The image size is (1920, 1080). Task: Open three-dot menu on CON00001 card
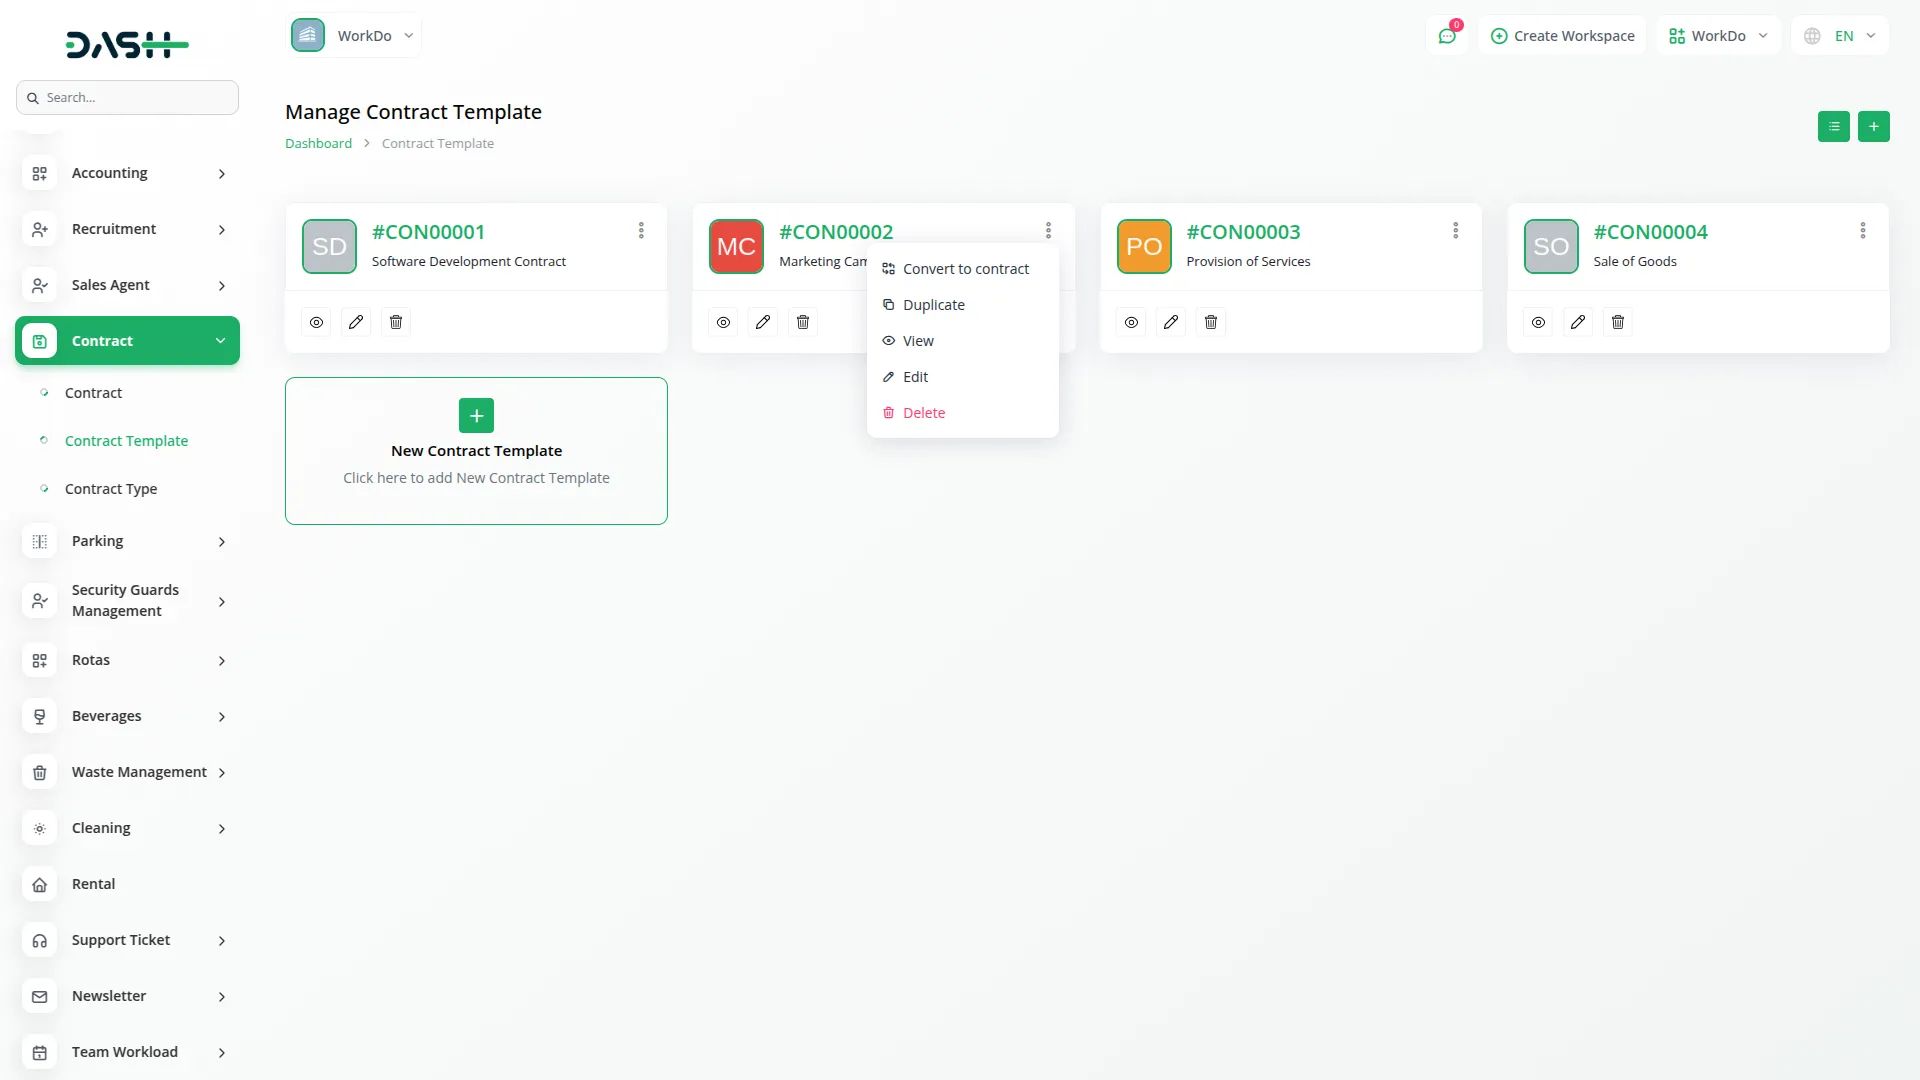click(x=641, y=231)
